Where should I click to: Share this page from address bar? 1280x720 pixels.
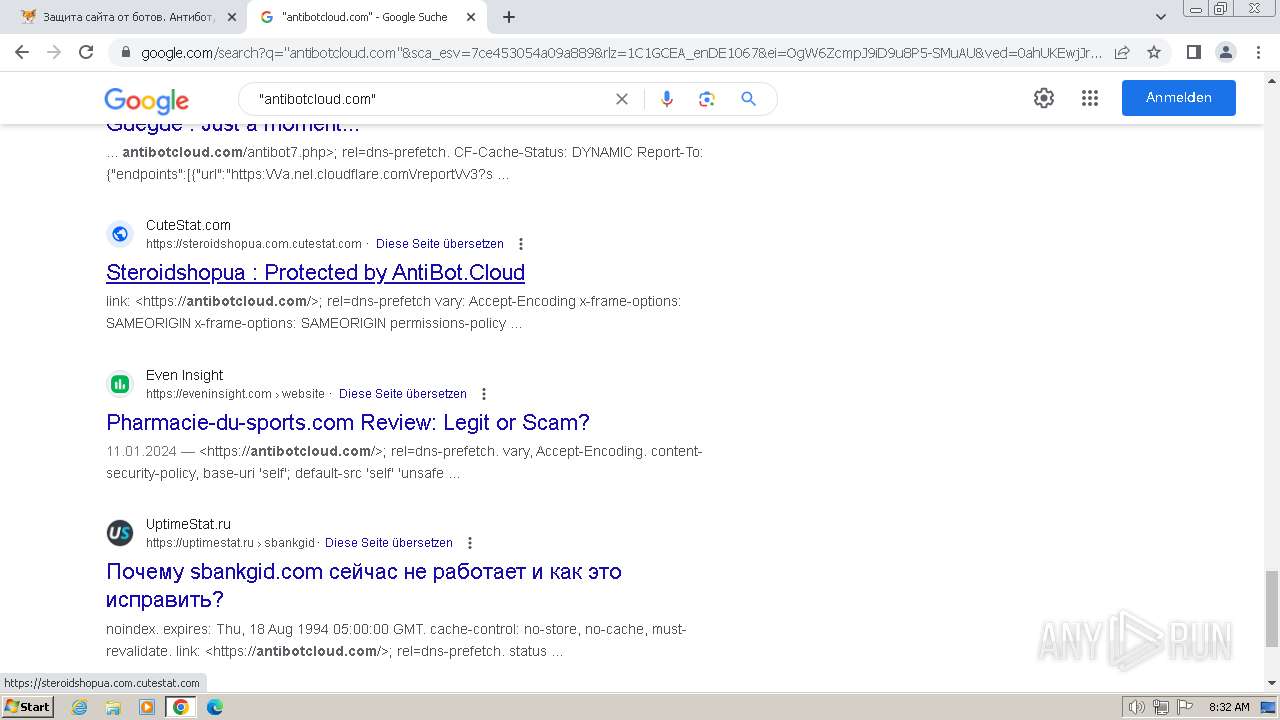tap(1122, 52)
